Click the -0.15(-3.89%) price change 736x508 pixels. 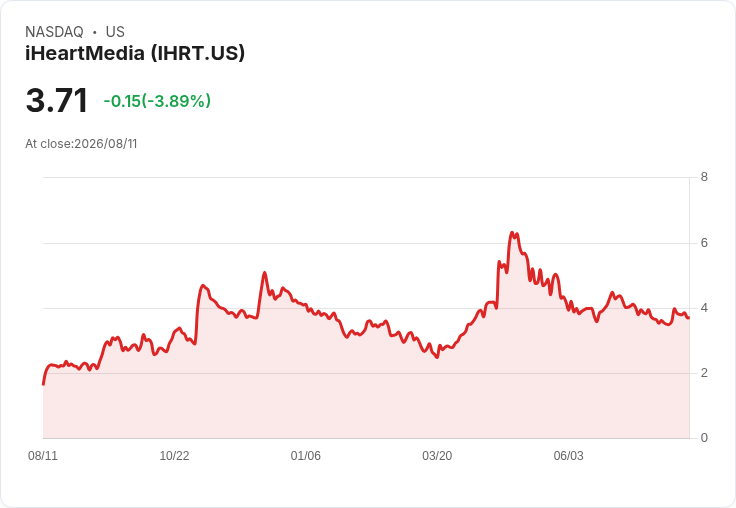click(x=157, y=100)
